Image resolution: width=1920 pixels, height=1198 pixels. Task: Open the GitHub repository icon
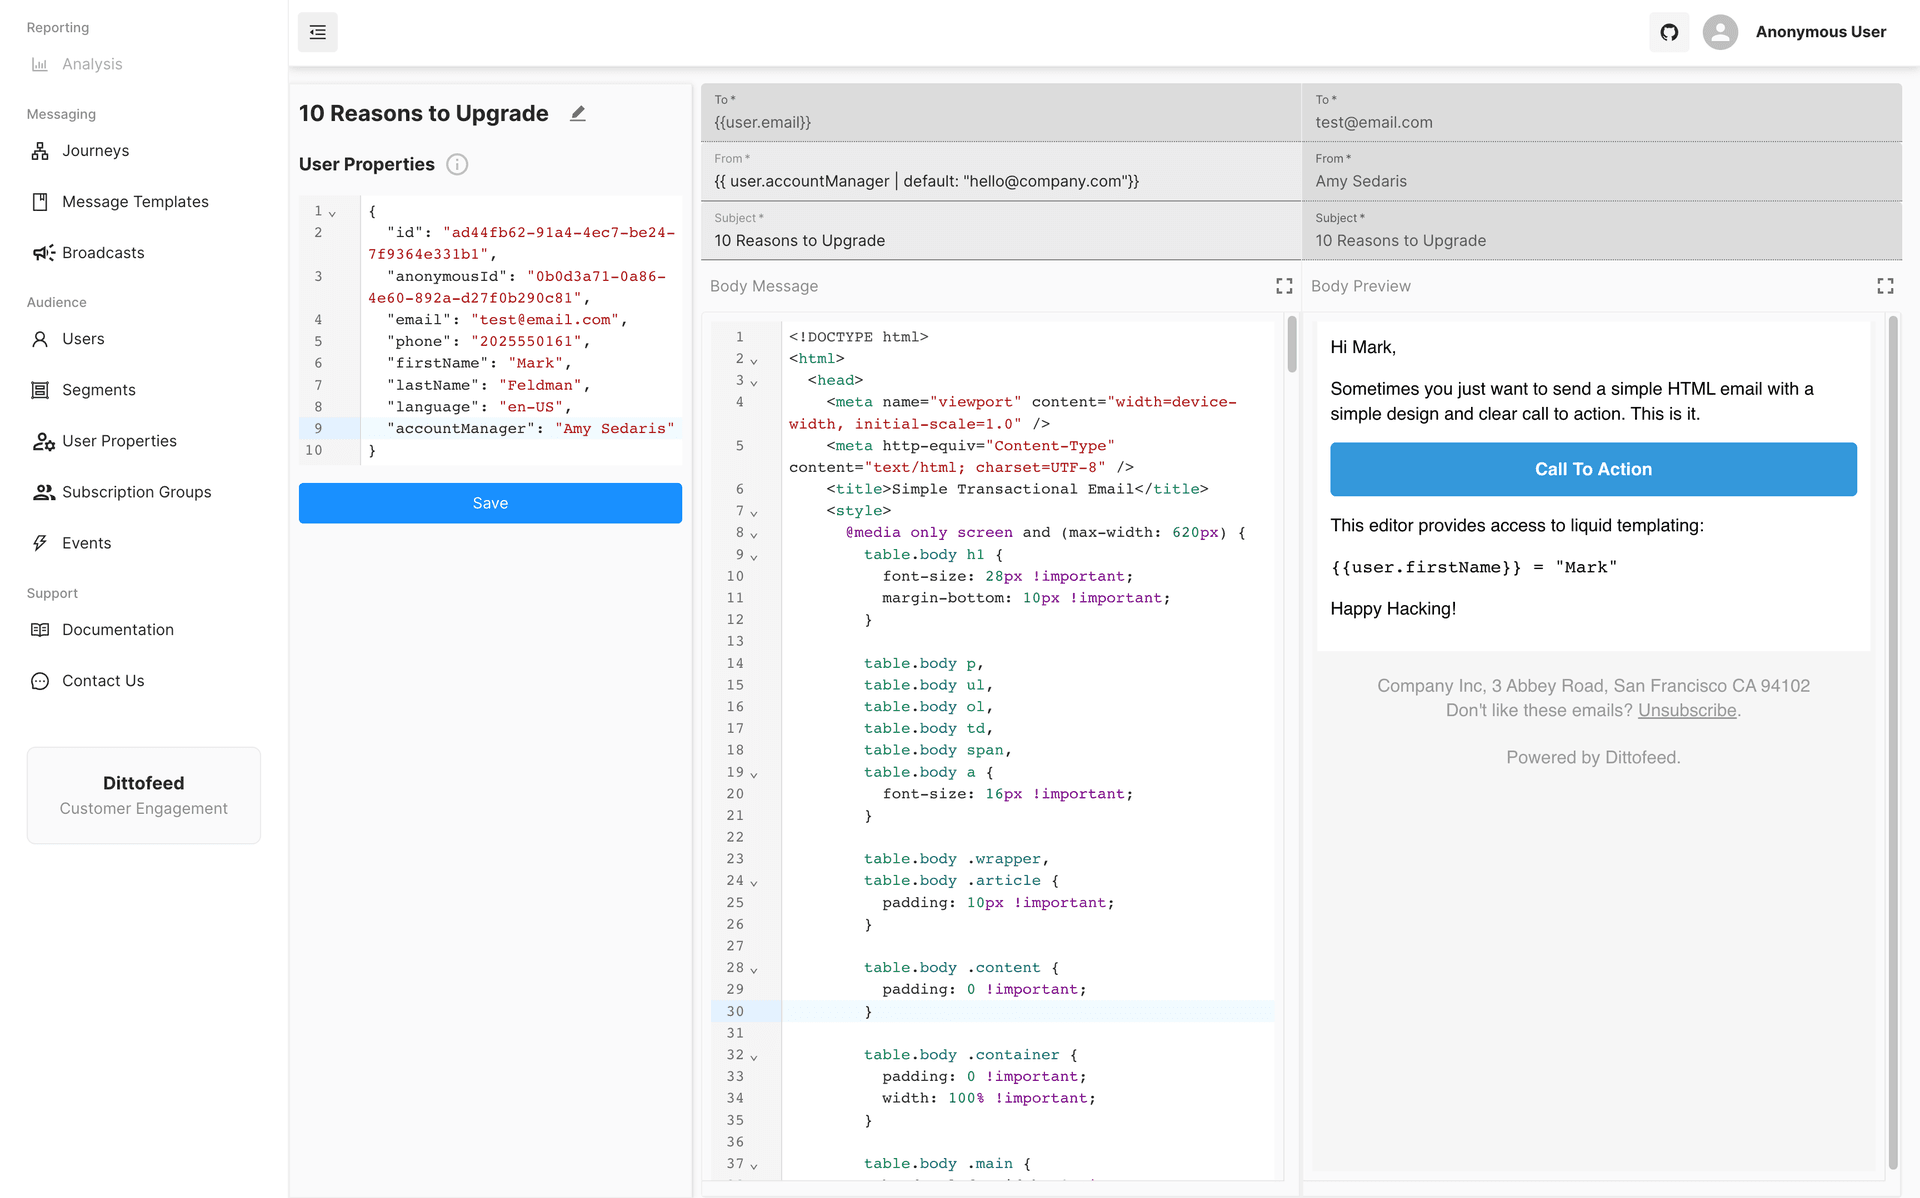pos(1669,32)
